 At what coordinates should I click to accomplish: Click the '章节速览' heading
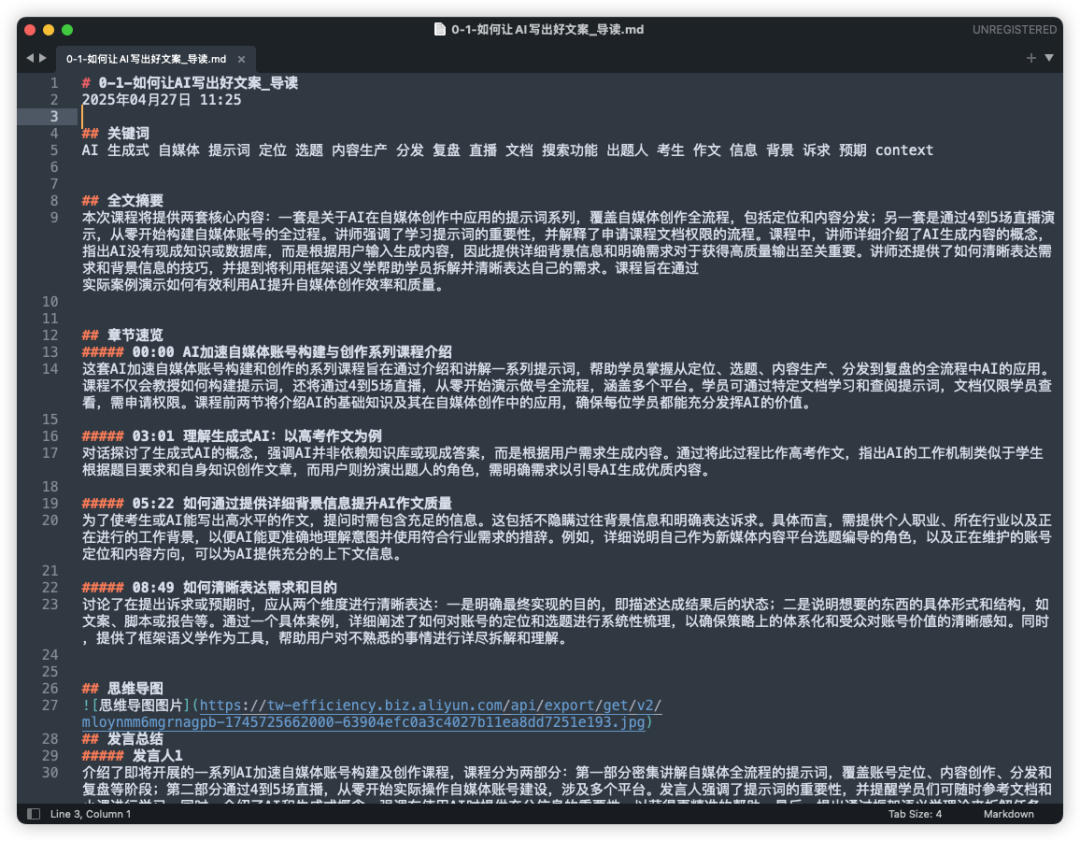click(x=135, y=335)
